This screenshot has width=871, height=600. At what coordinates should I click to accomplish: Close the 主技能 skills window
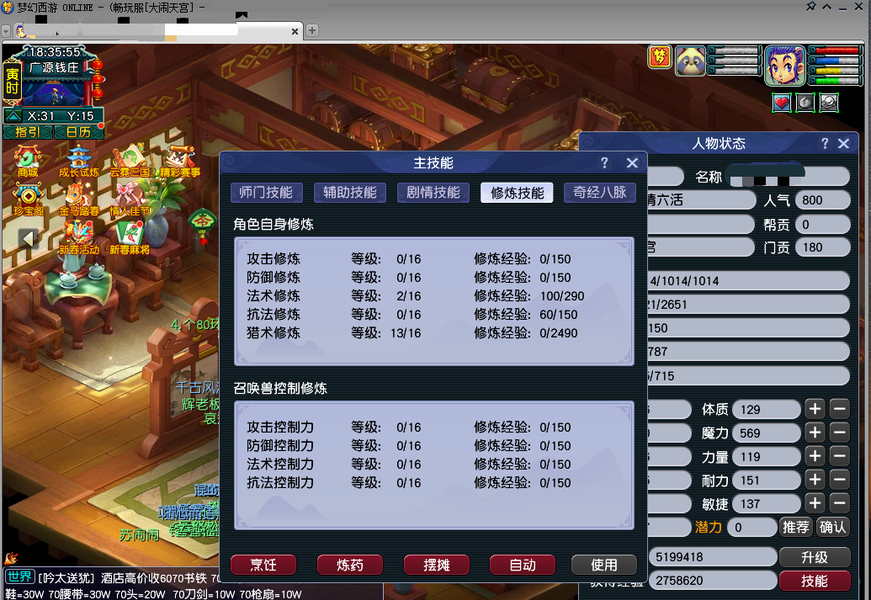pos(632,163)
